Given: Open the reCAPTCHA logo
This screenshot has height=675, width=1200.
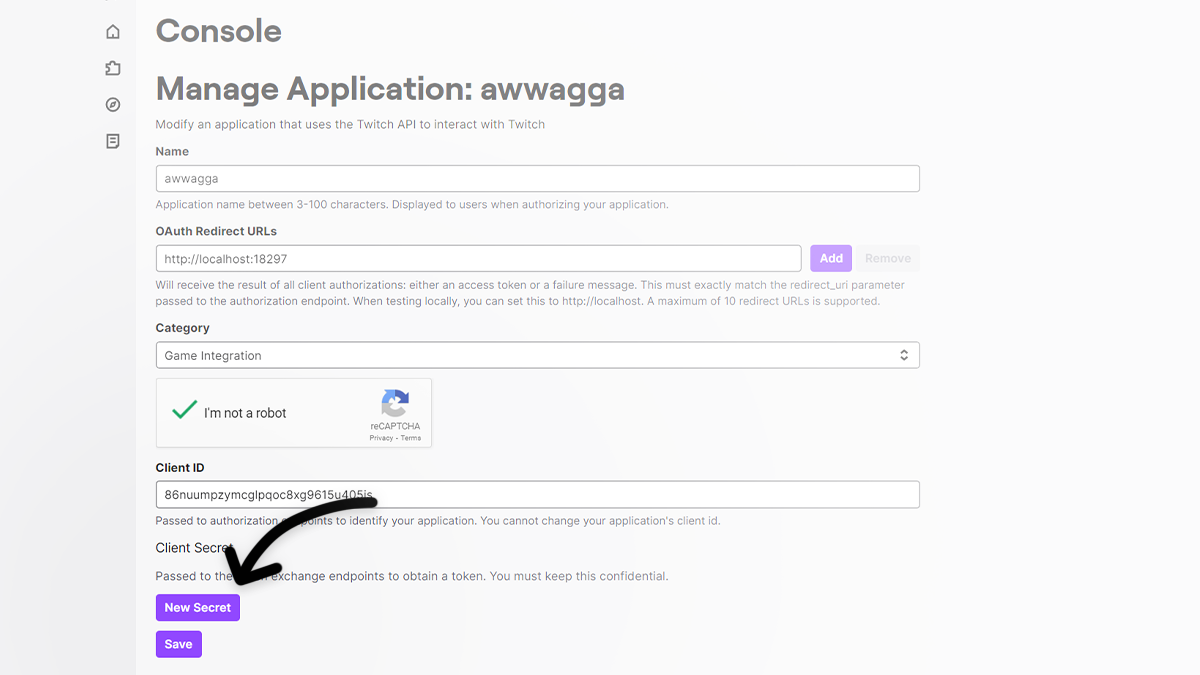Looking at the screenshot, I should click(x=395, y=403).
